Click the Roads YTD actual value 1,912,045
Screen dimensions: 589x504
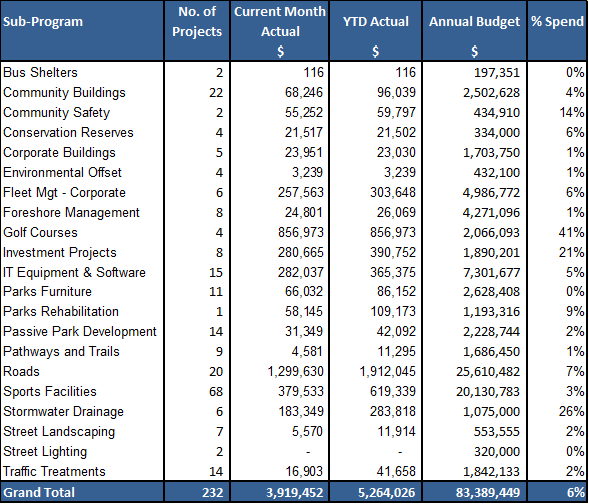388,372
